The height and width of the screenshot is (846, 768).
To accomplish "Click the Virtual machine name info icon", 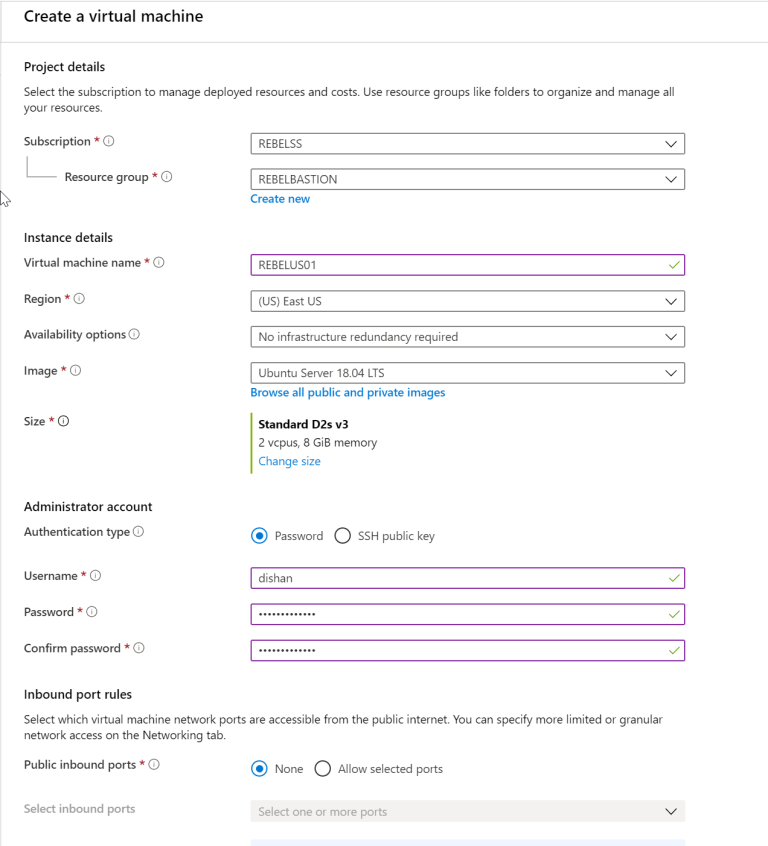I will click(x=162, y=262).
